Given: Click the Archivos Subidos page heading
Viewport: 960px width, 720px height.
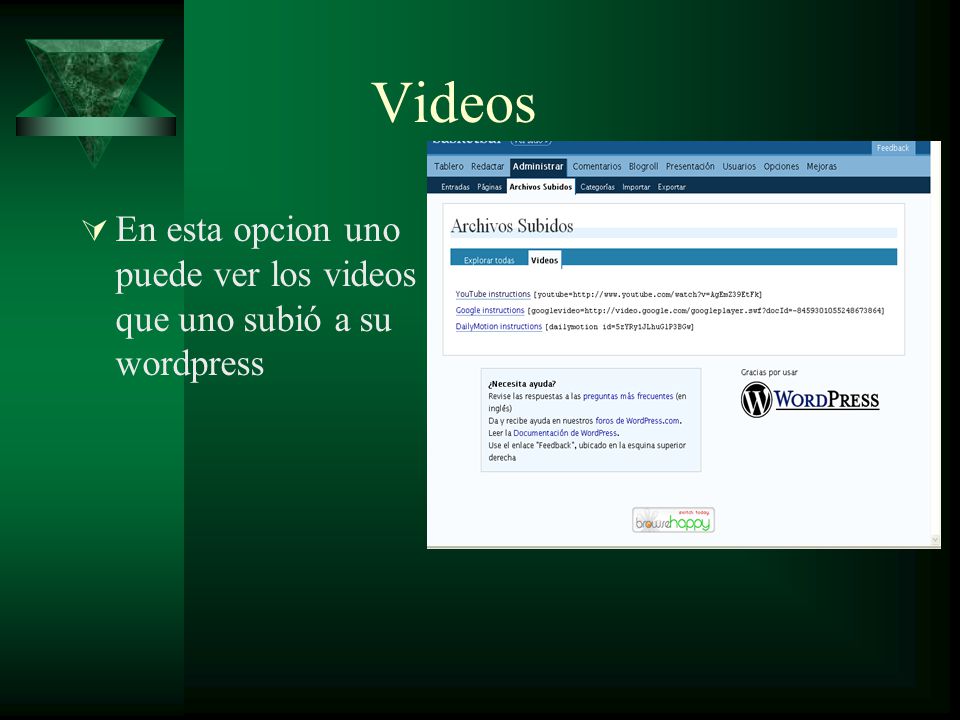Looking at the screenshot, I should [512, 226].
